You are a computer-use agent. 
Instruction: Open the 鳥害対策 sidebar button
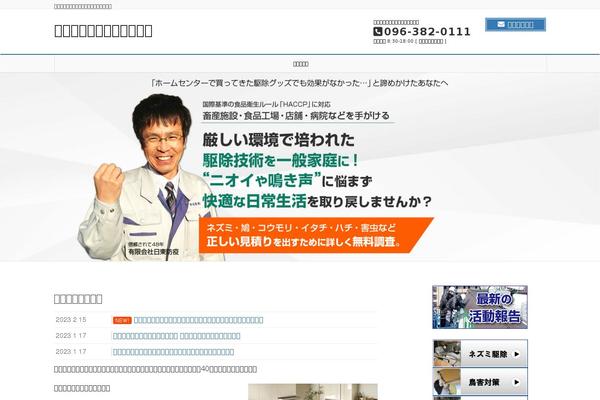[x=480, y=382]
